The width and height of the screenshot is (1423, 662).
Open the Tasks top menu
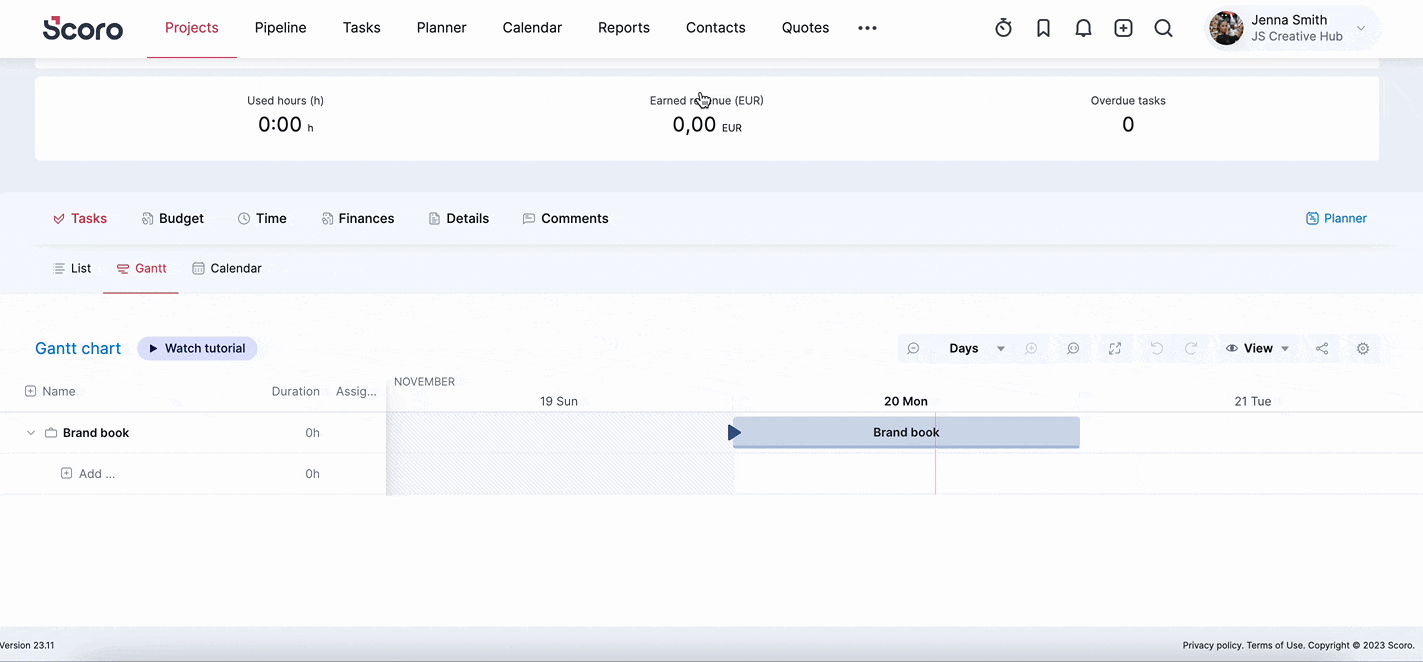(361, 28)
